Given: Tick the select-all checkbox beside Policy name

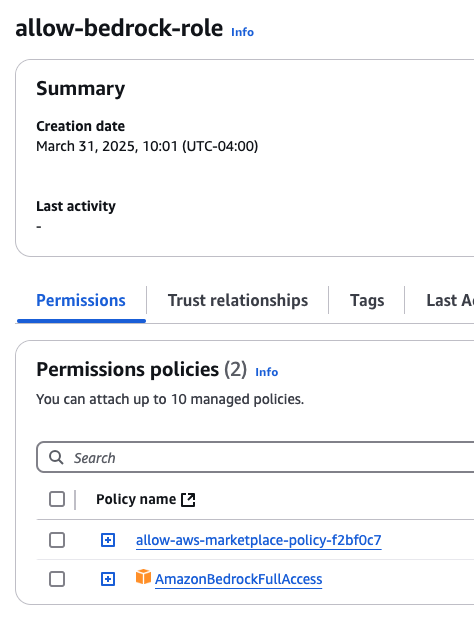Looking at the screenshot, I should point(57,499).
